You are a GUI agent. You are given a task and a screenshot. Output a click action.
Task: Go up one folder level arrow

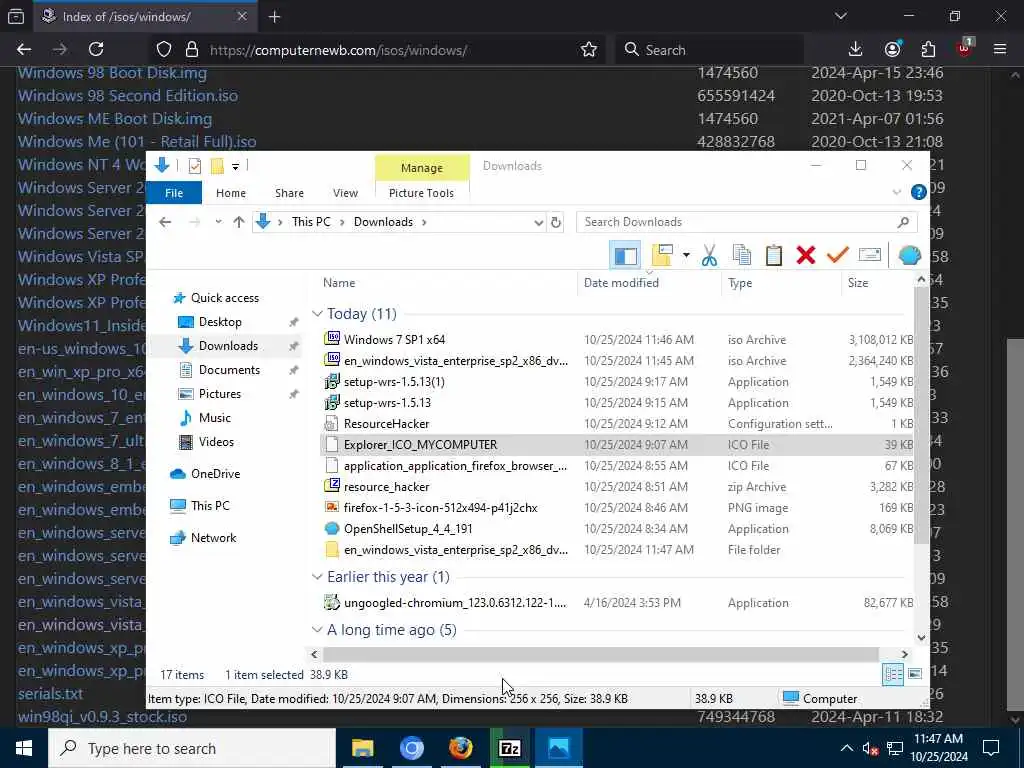click(239, 222)
